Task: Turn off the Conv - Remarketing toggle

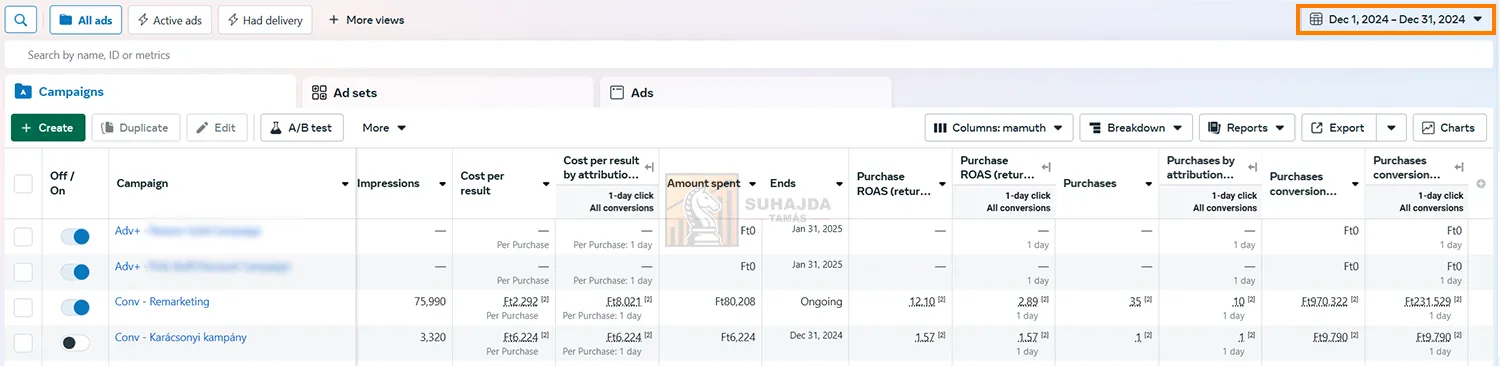Action: tap(75, 308)
